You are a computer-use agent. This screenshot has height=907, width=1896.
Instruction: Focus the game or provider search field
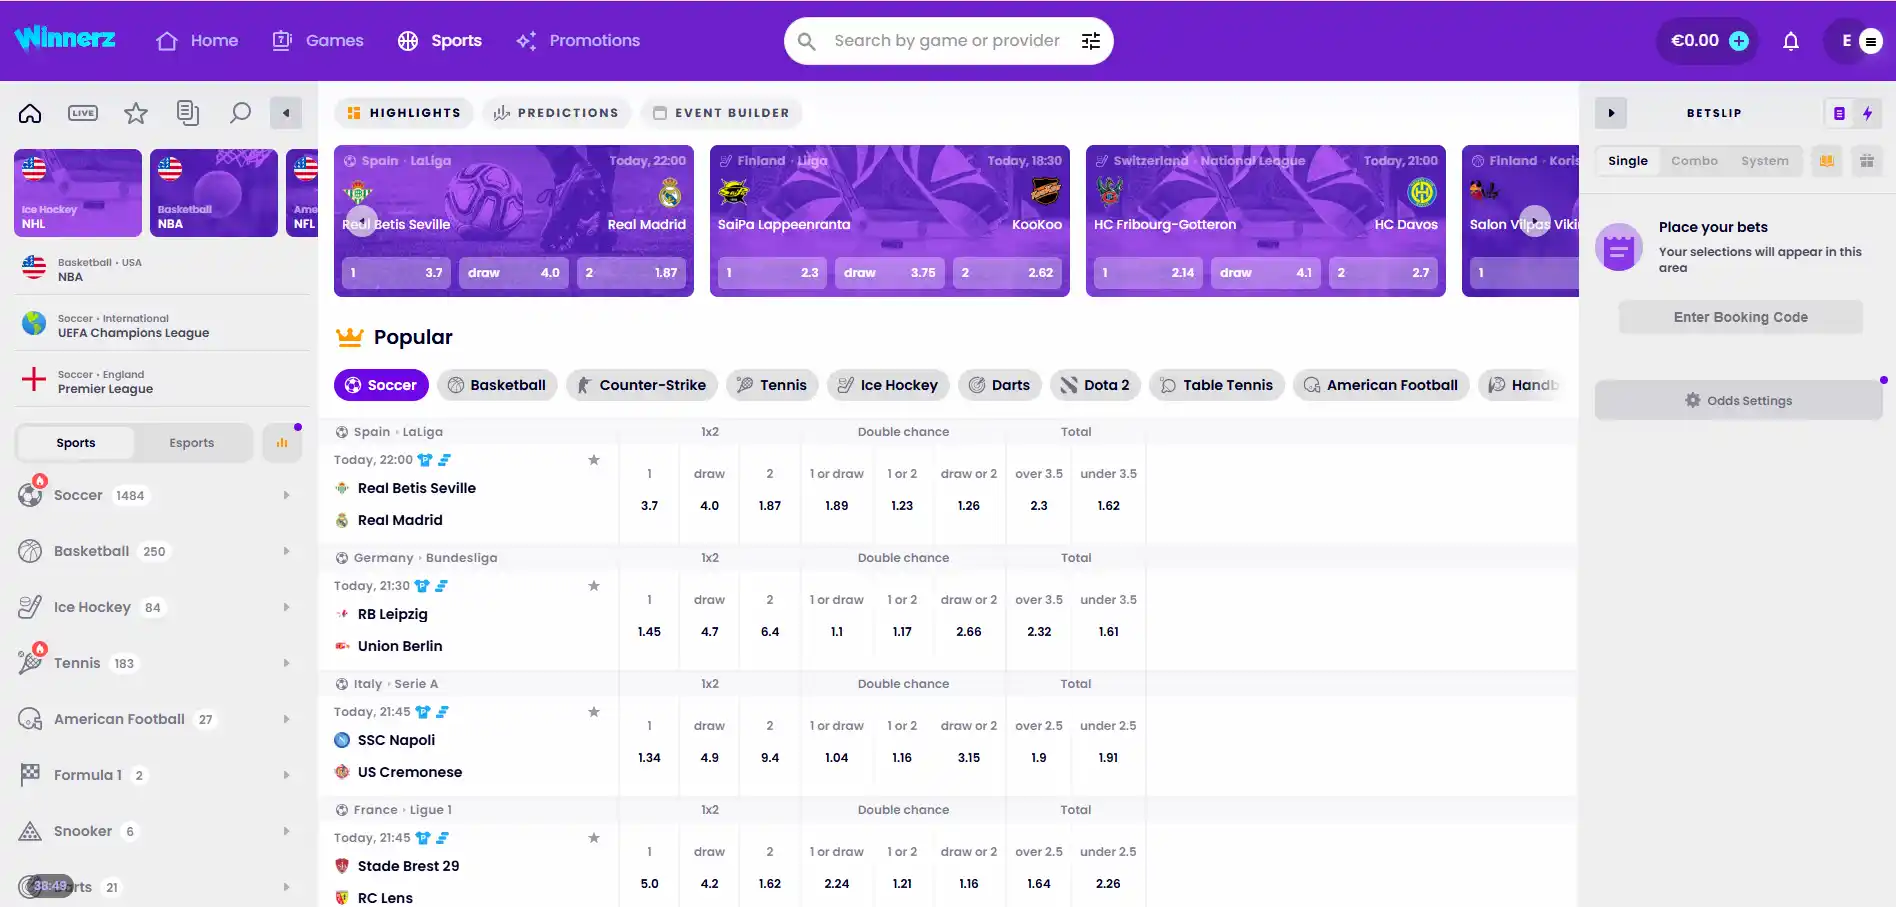click(946, 41)
